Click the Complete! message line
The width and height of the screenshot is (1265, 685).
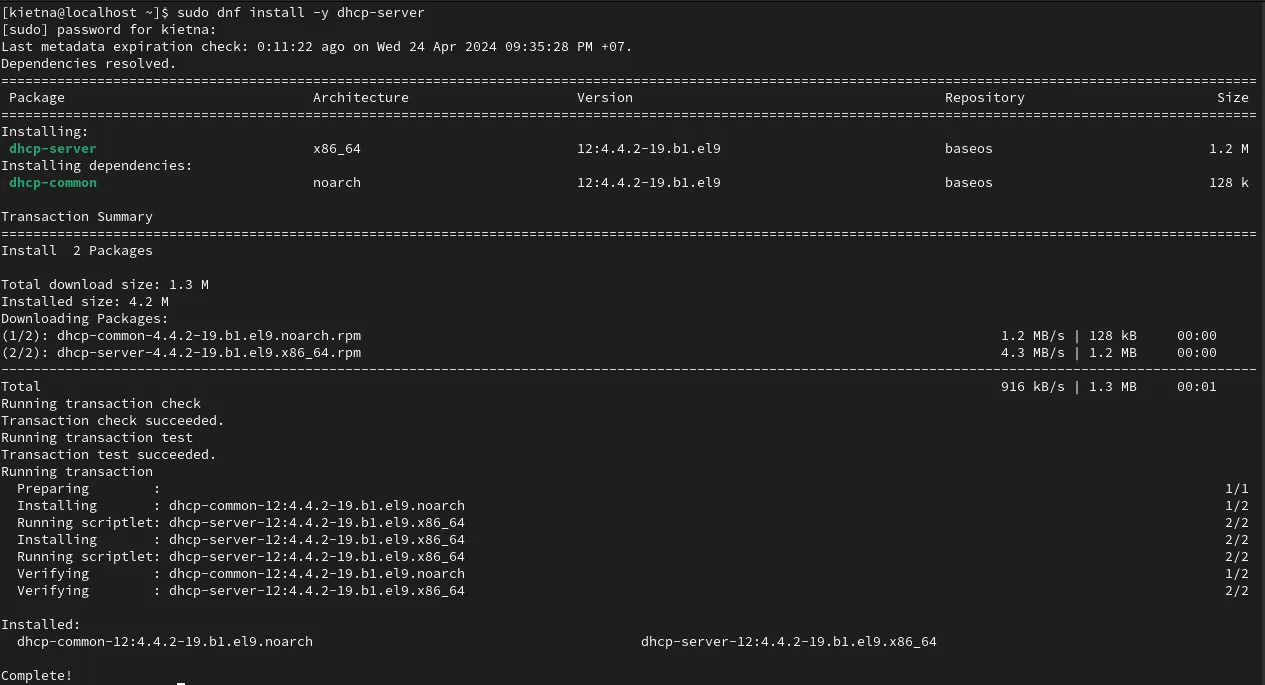pyautogui.click(x=37, y=676)
